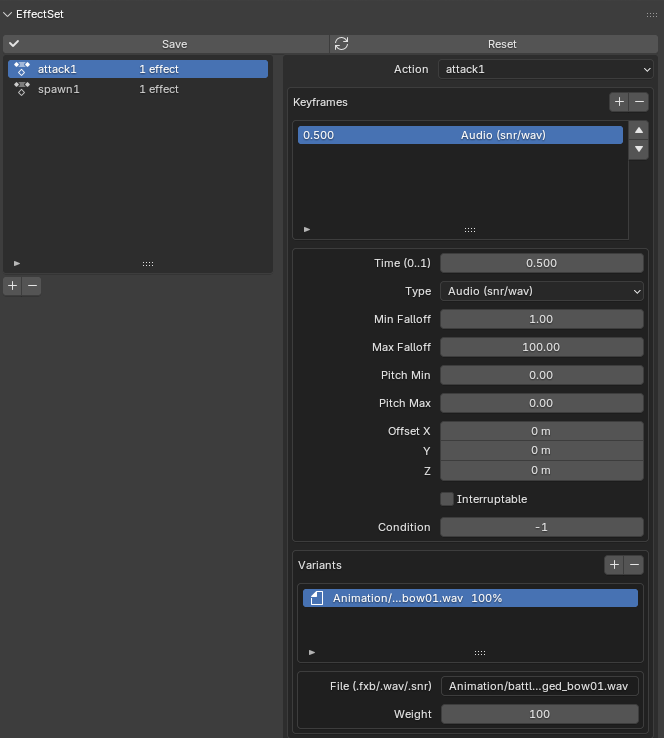The image size is (664, 738).
Task: Click the Time (0..1) field
Action: [542, 263]
